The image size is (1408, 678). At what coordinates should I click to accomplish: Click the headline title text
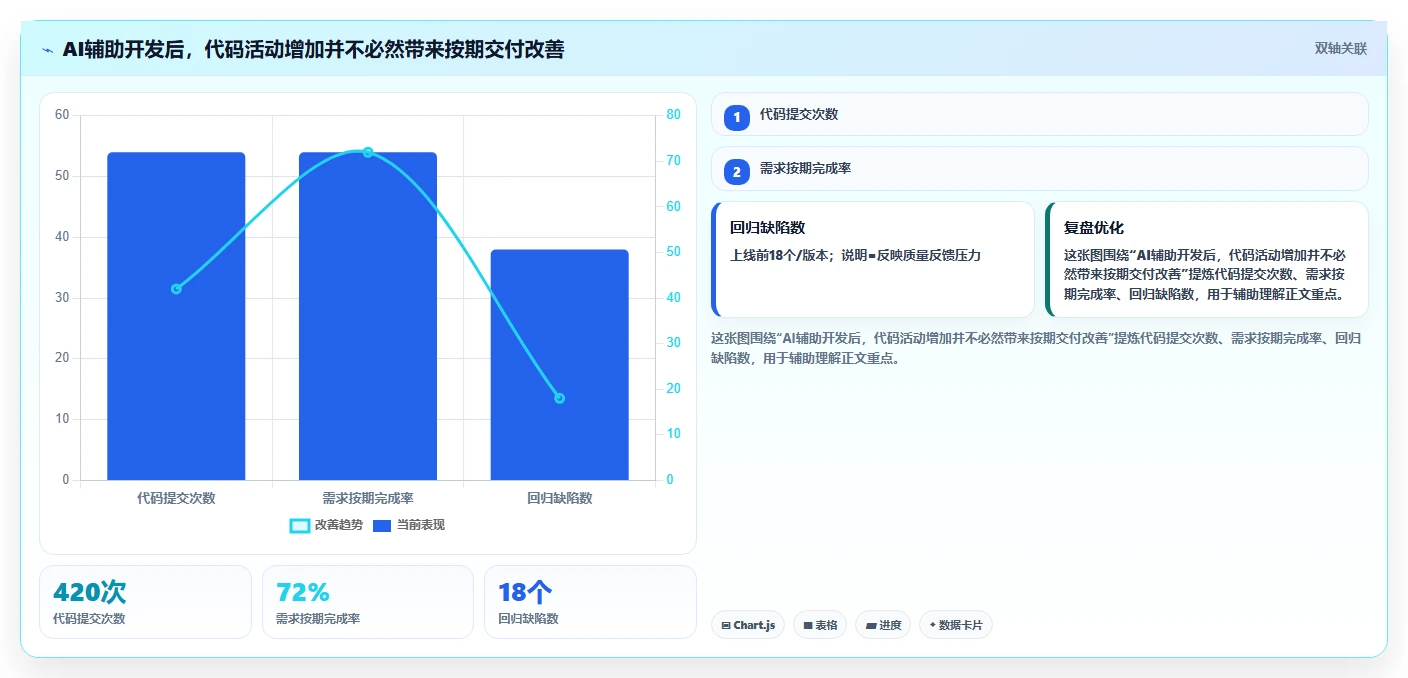[x=313, y=49]
